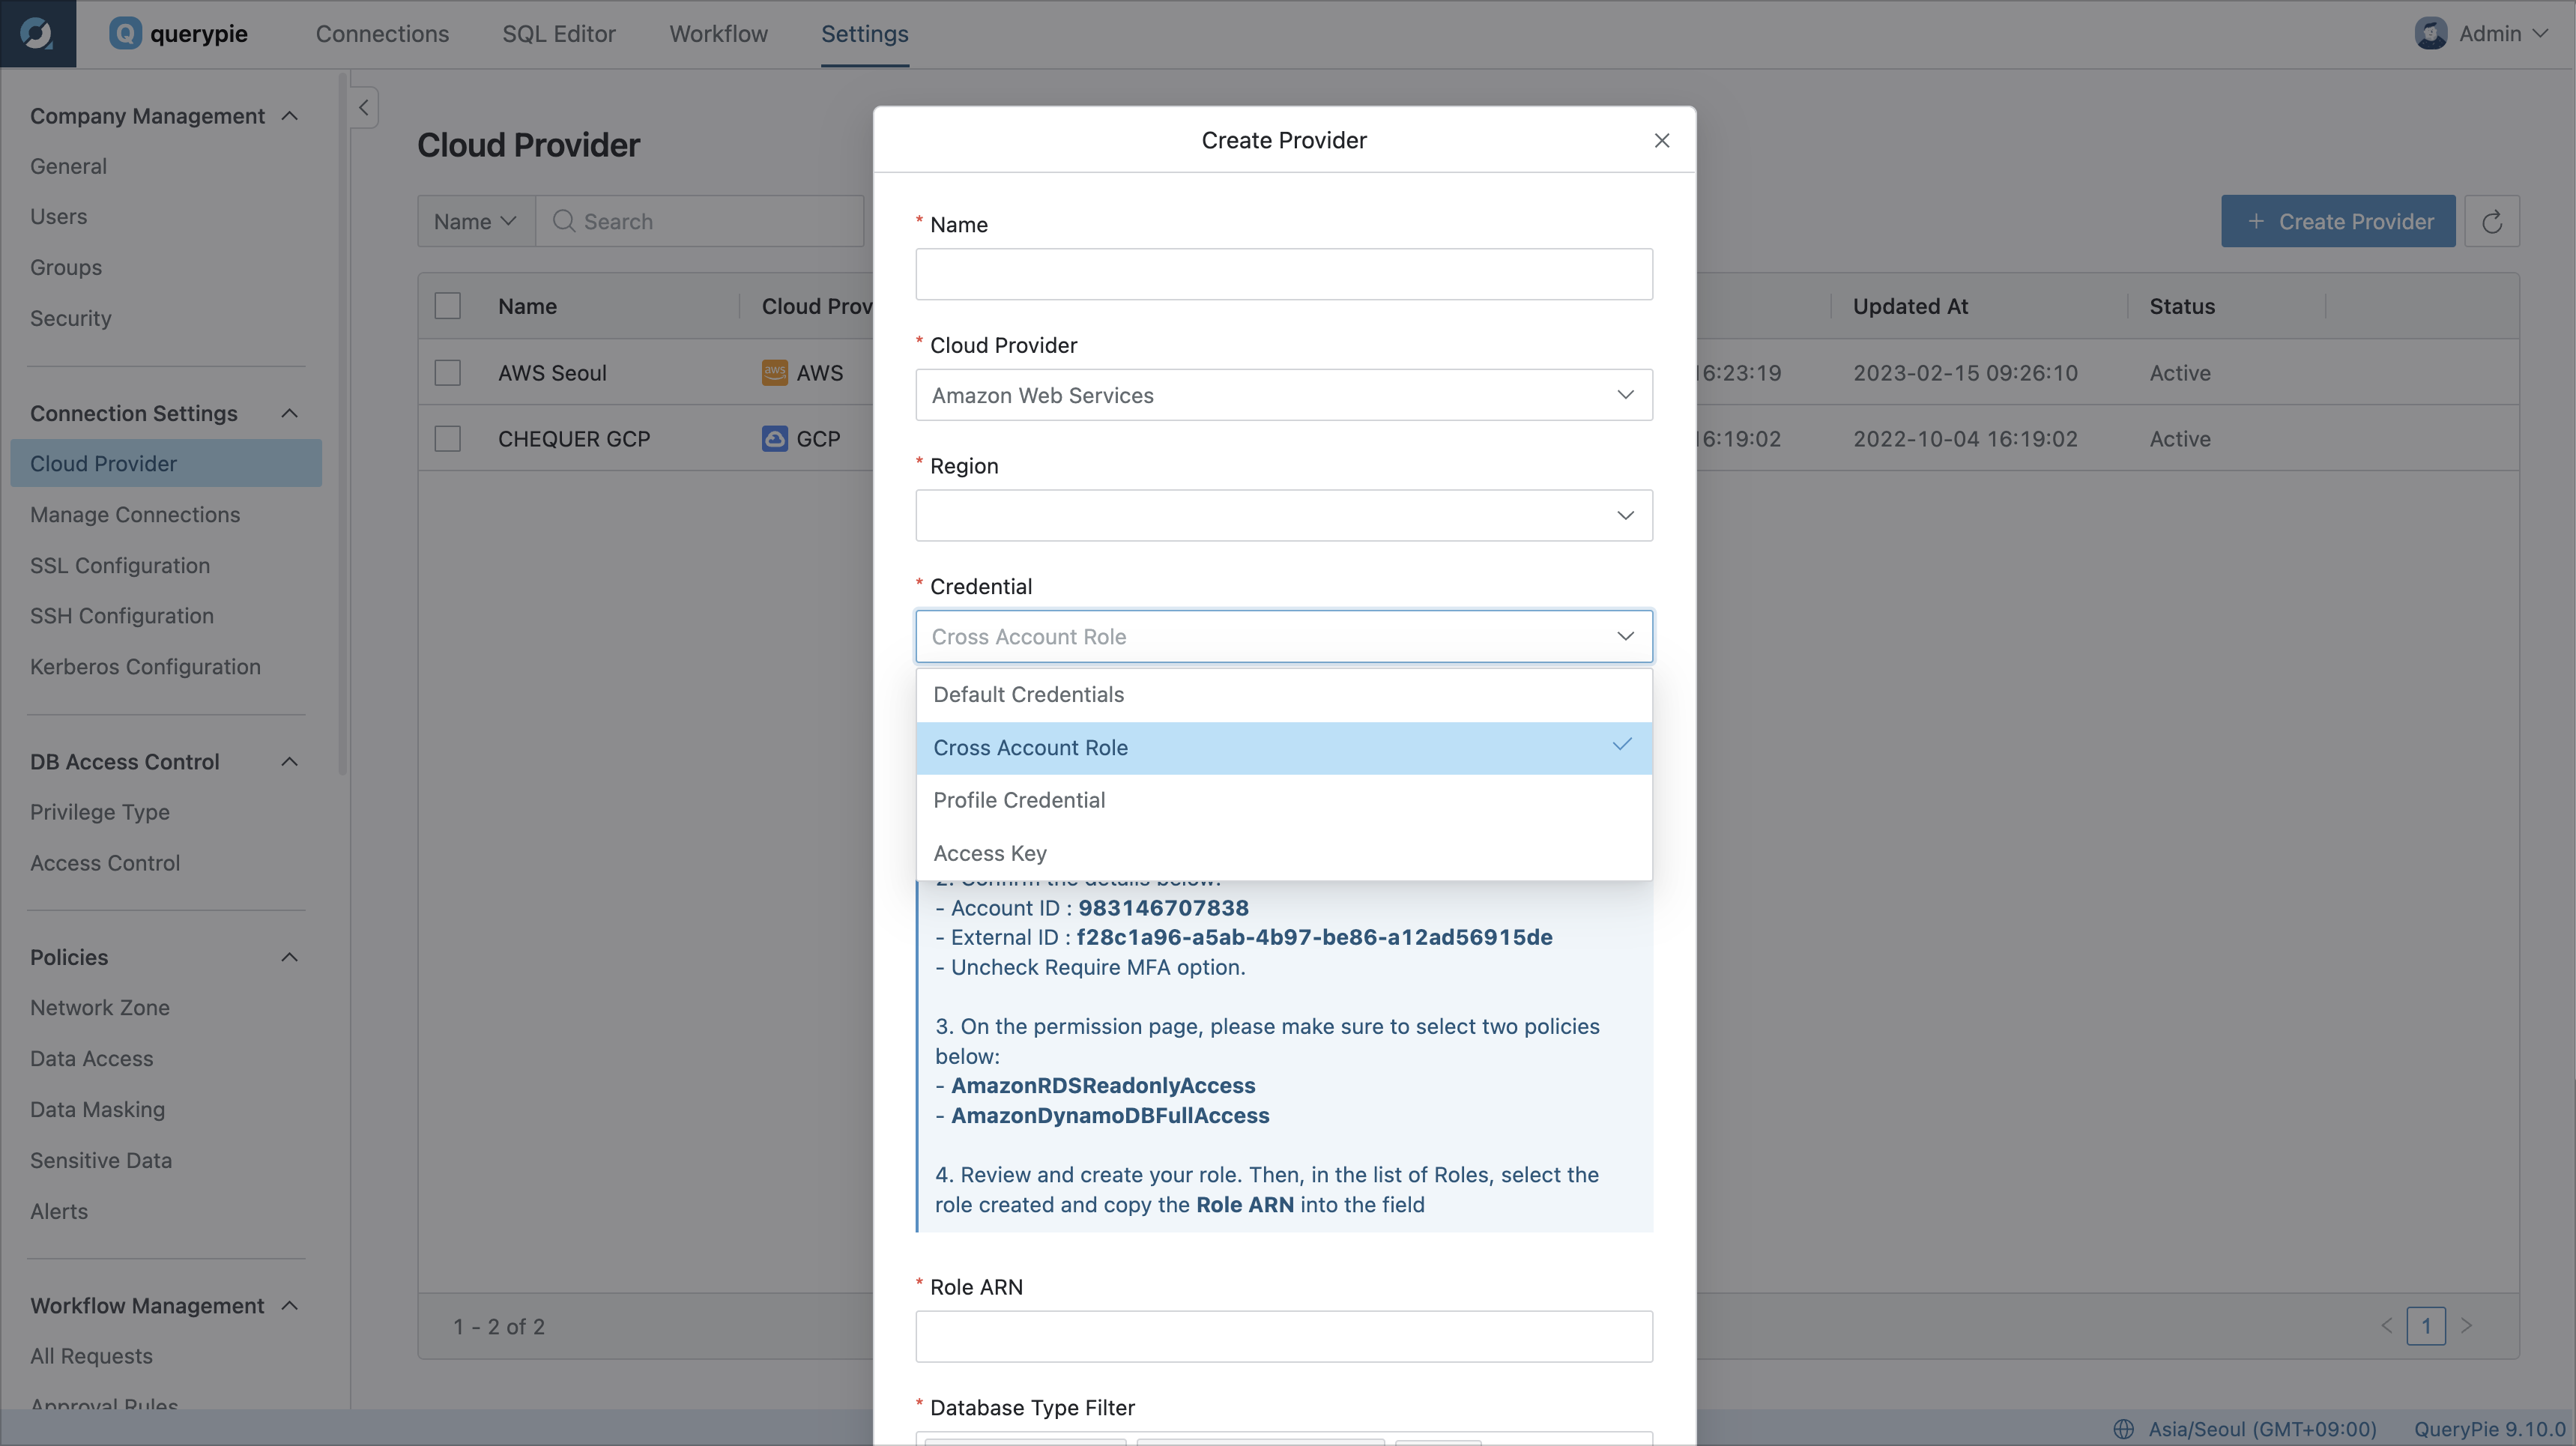The width and height of the screenshot is (2576, 1446).
Task: Click the AWS logo icon in the AWS Seoul row
Action: click(774, 373)
